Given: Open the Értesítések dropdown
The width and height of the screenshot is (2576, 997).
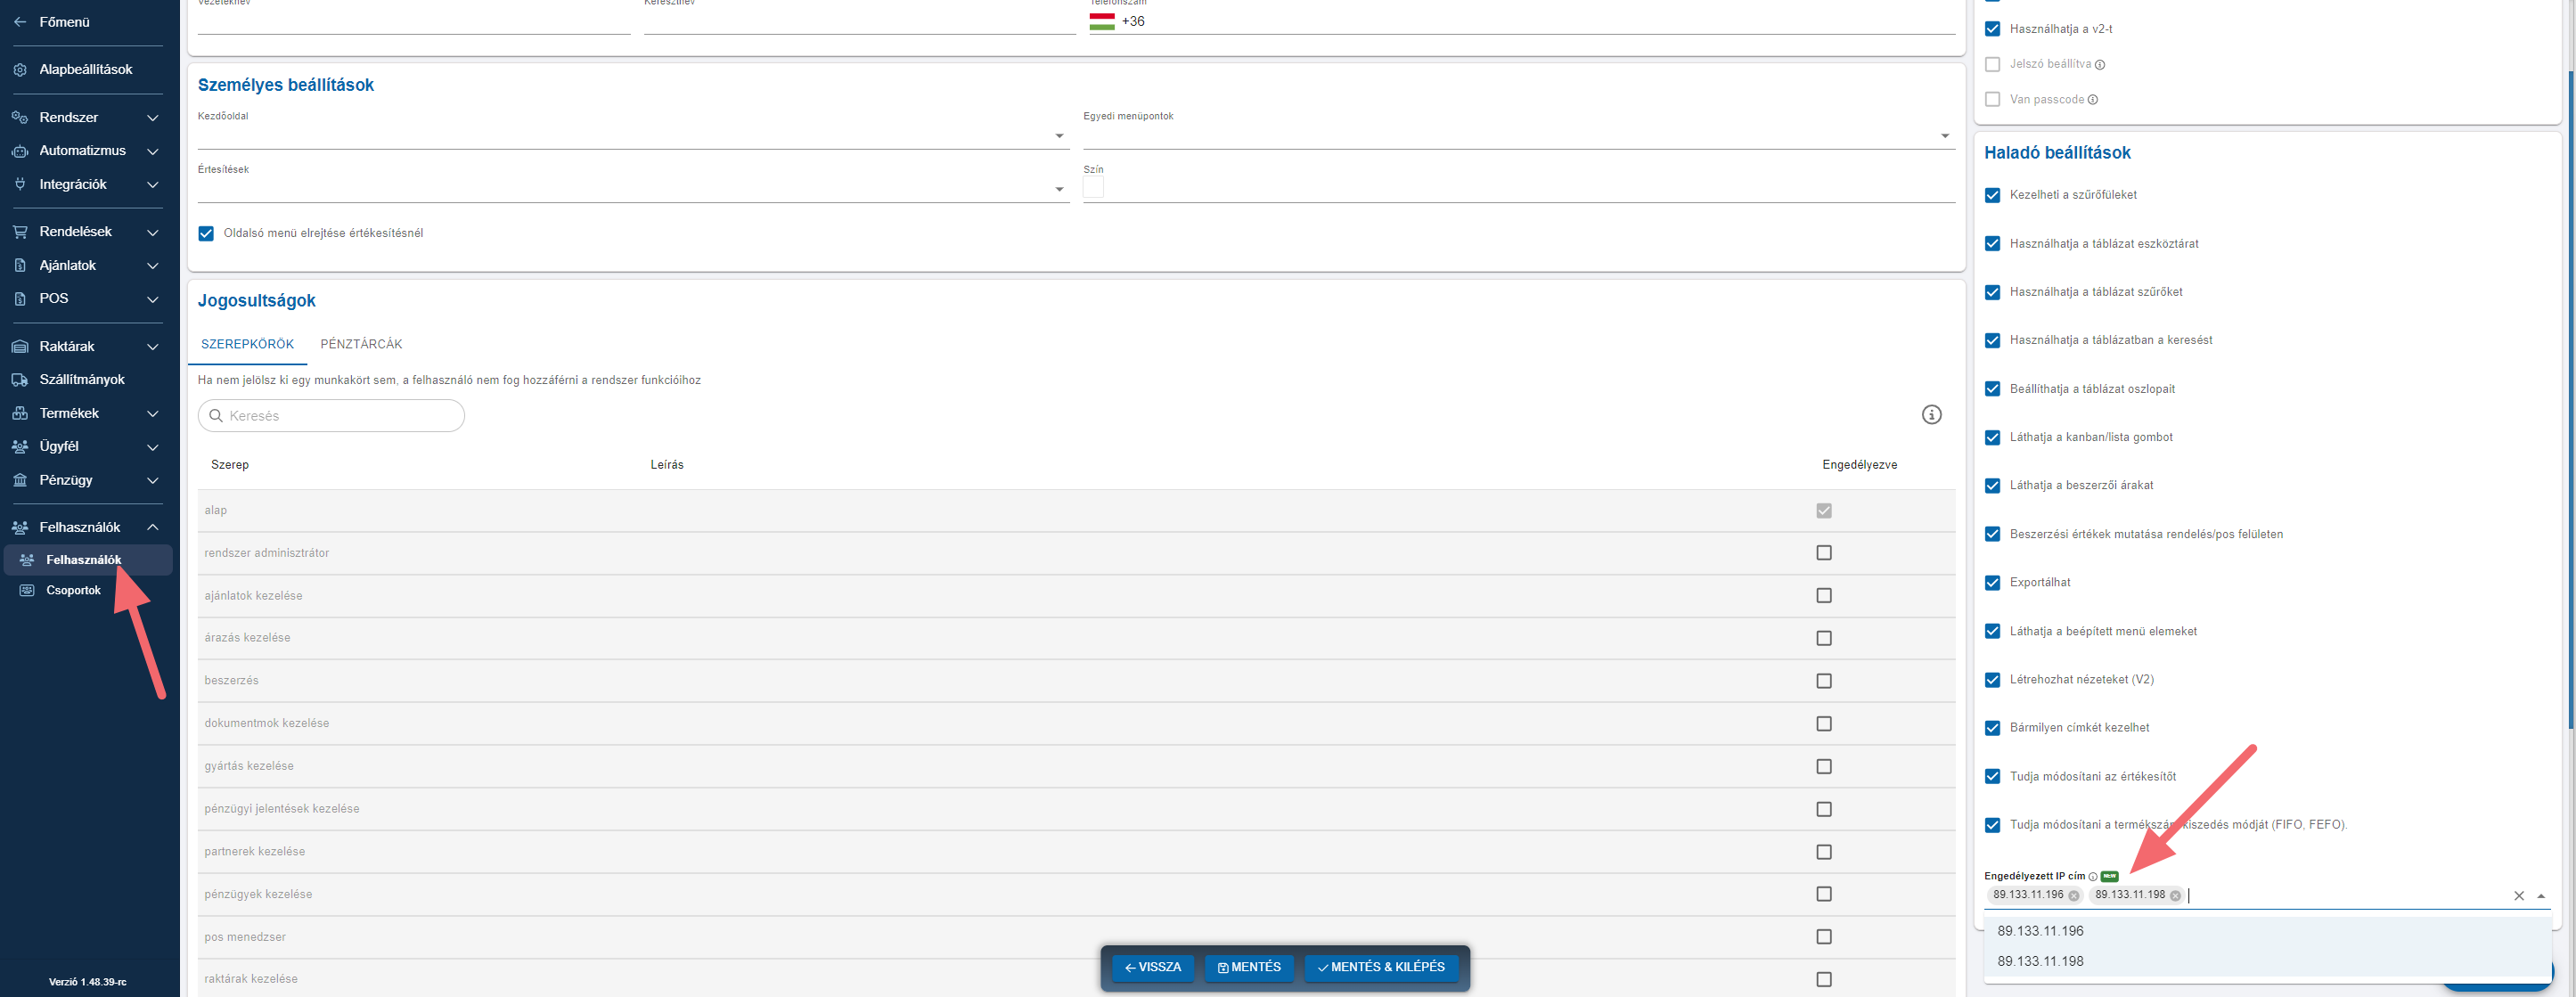Looking at the screenshot, I should [633, 189].
